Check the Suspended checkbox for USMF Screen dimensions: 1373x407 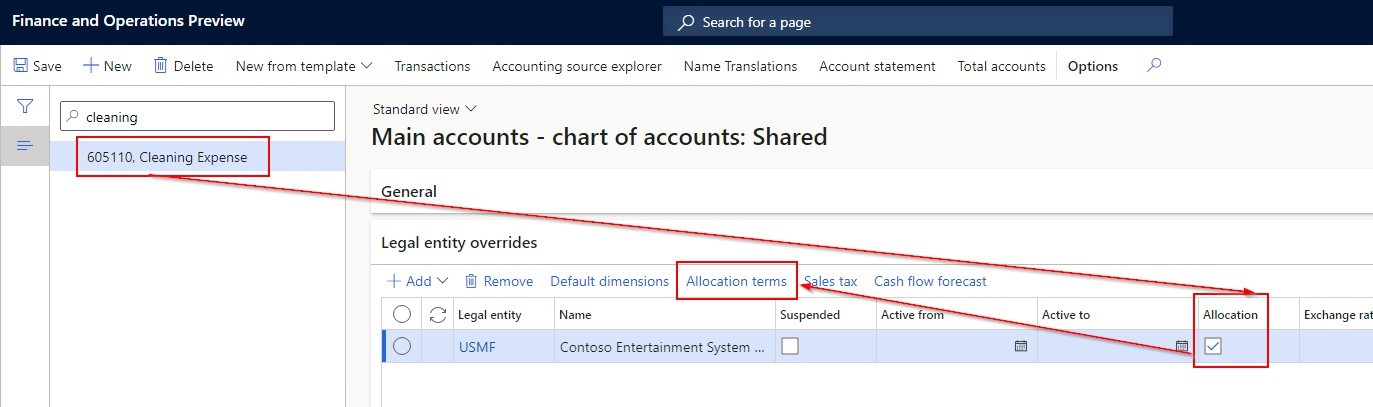790,346
